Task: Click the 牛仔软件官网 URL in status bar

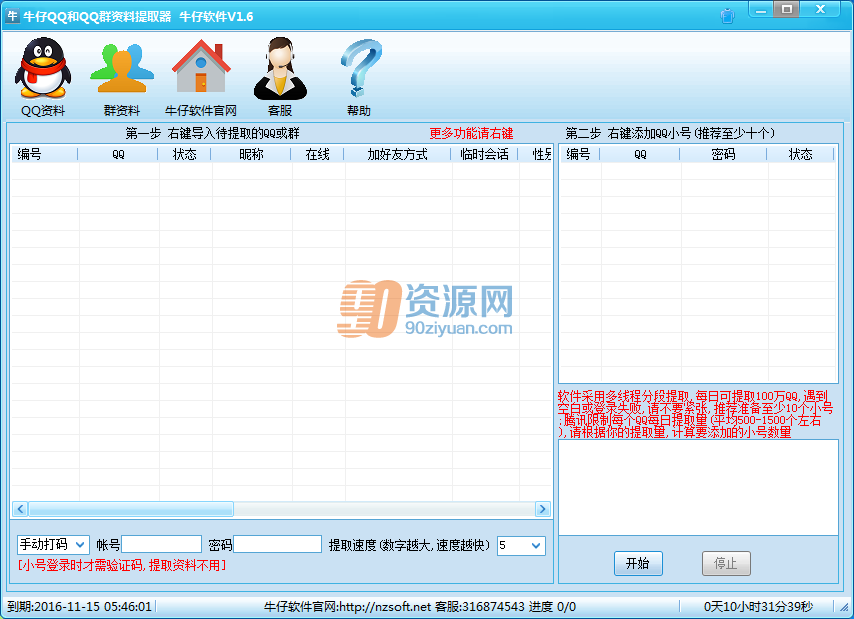Action: pyautogui.click(x=347, y=606)
